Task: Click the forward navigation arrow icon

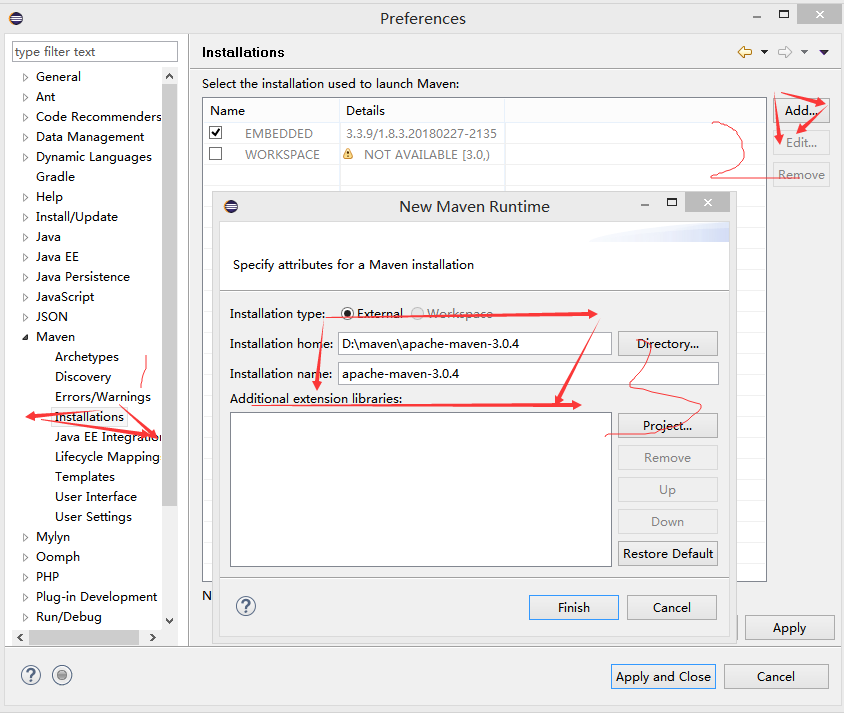Action: pyautogui.click(x=785, y=52)
